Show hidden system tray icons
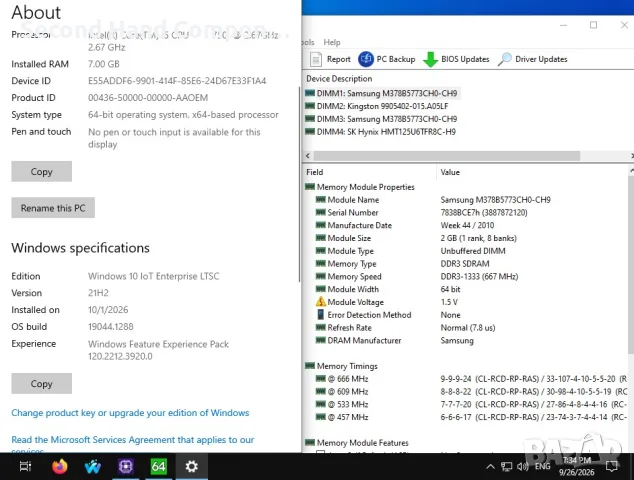This screenshot has width=634, height=480. point(490,467)
